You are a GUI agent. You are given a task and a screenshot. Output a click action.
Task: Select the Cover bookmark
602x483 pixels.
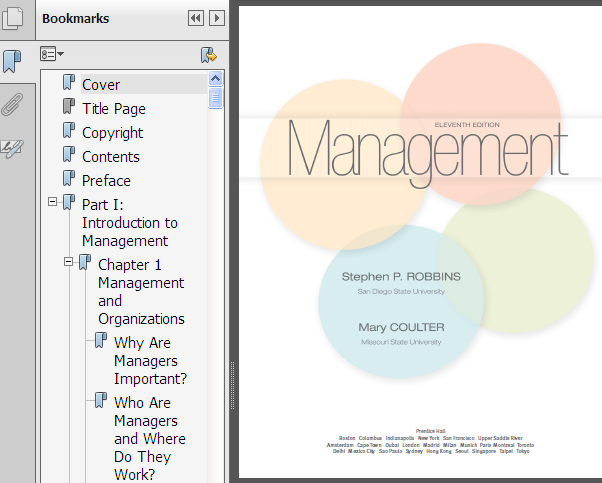click(x=101, y=84)
